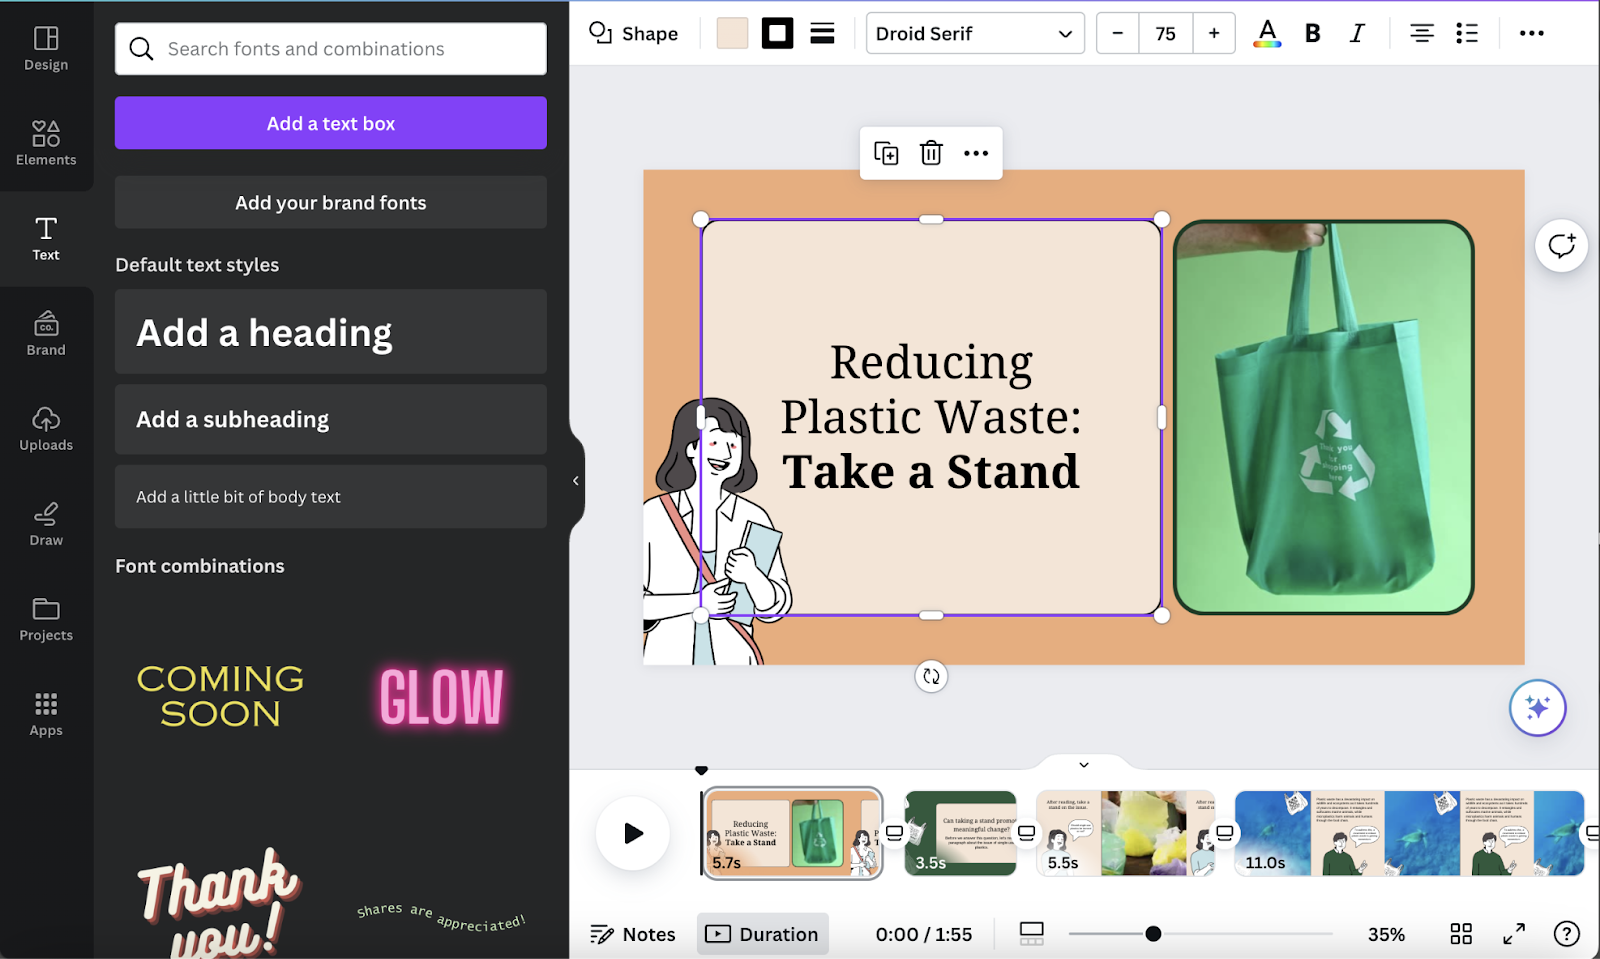The width and height of the screenshot is (1600, 959).
Task: Open the Droid Serif font dropdown
Action: [x=974, y=33]
